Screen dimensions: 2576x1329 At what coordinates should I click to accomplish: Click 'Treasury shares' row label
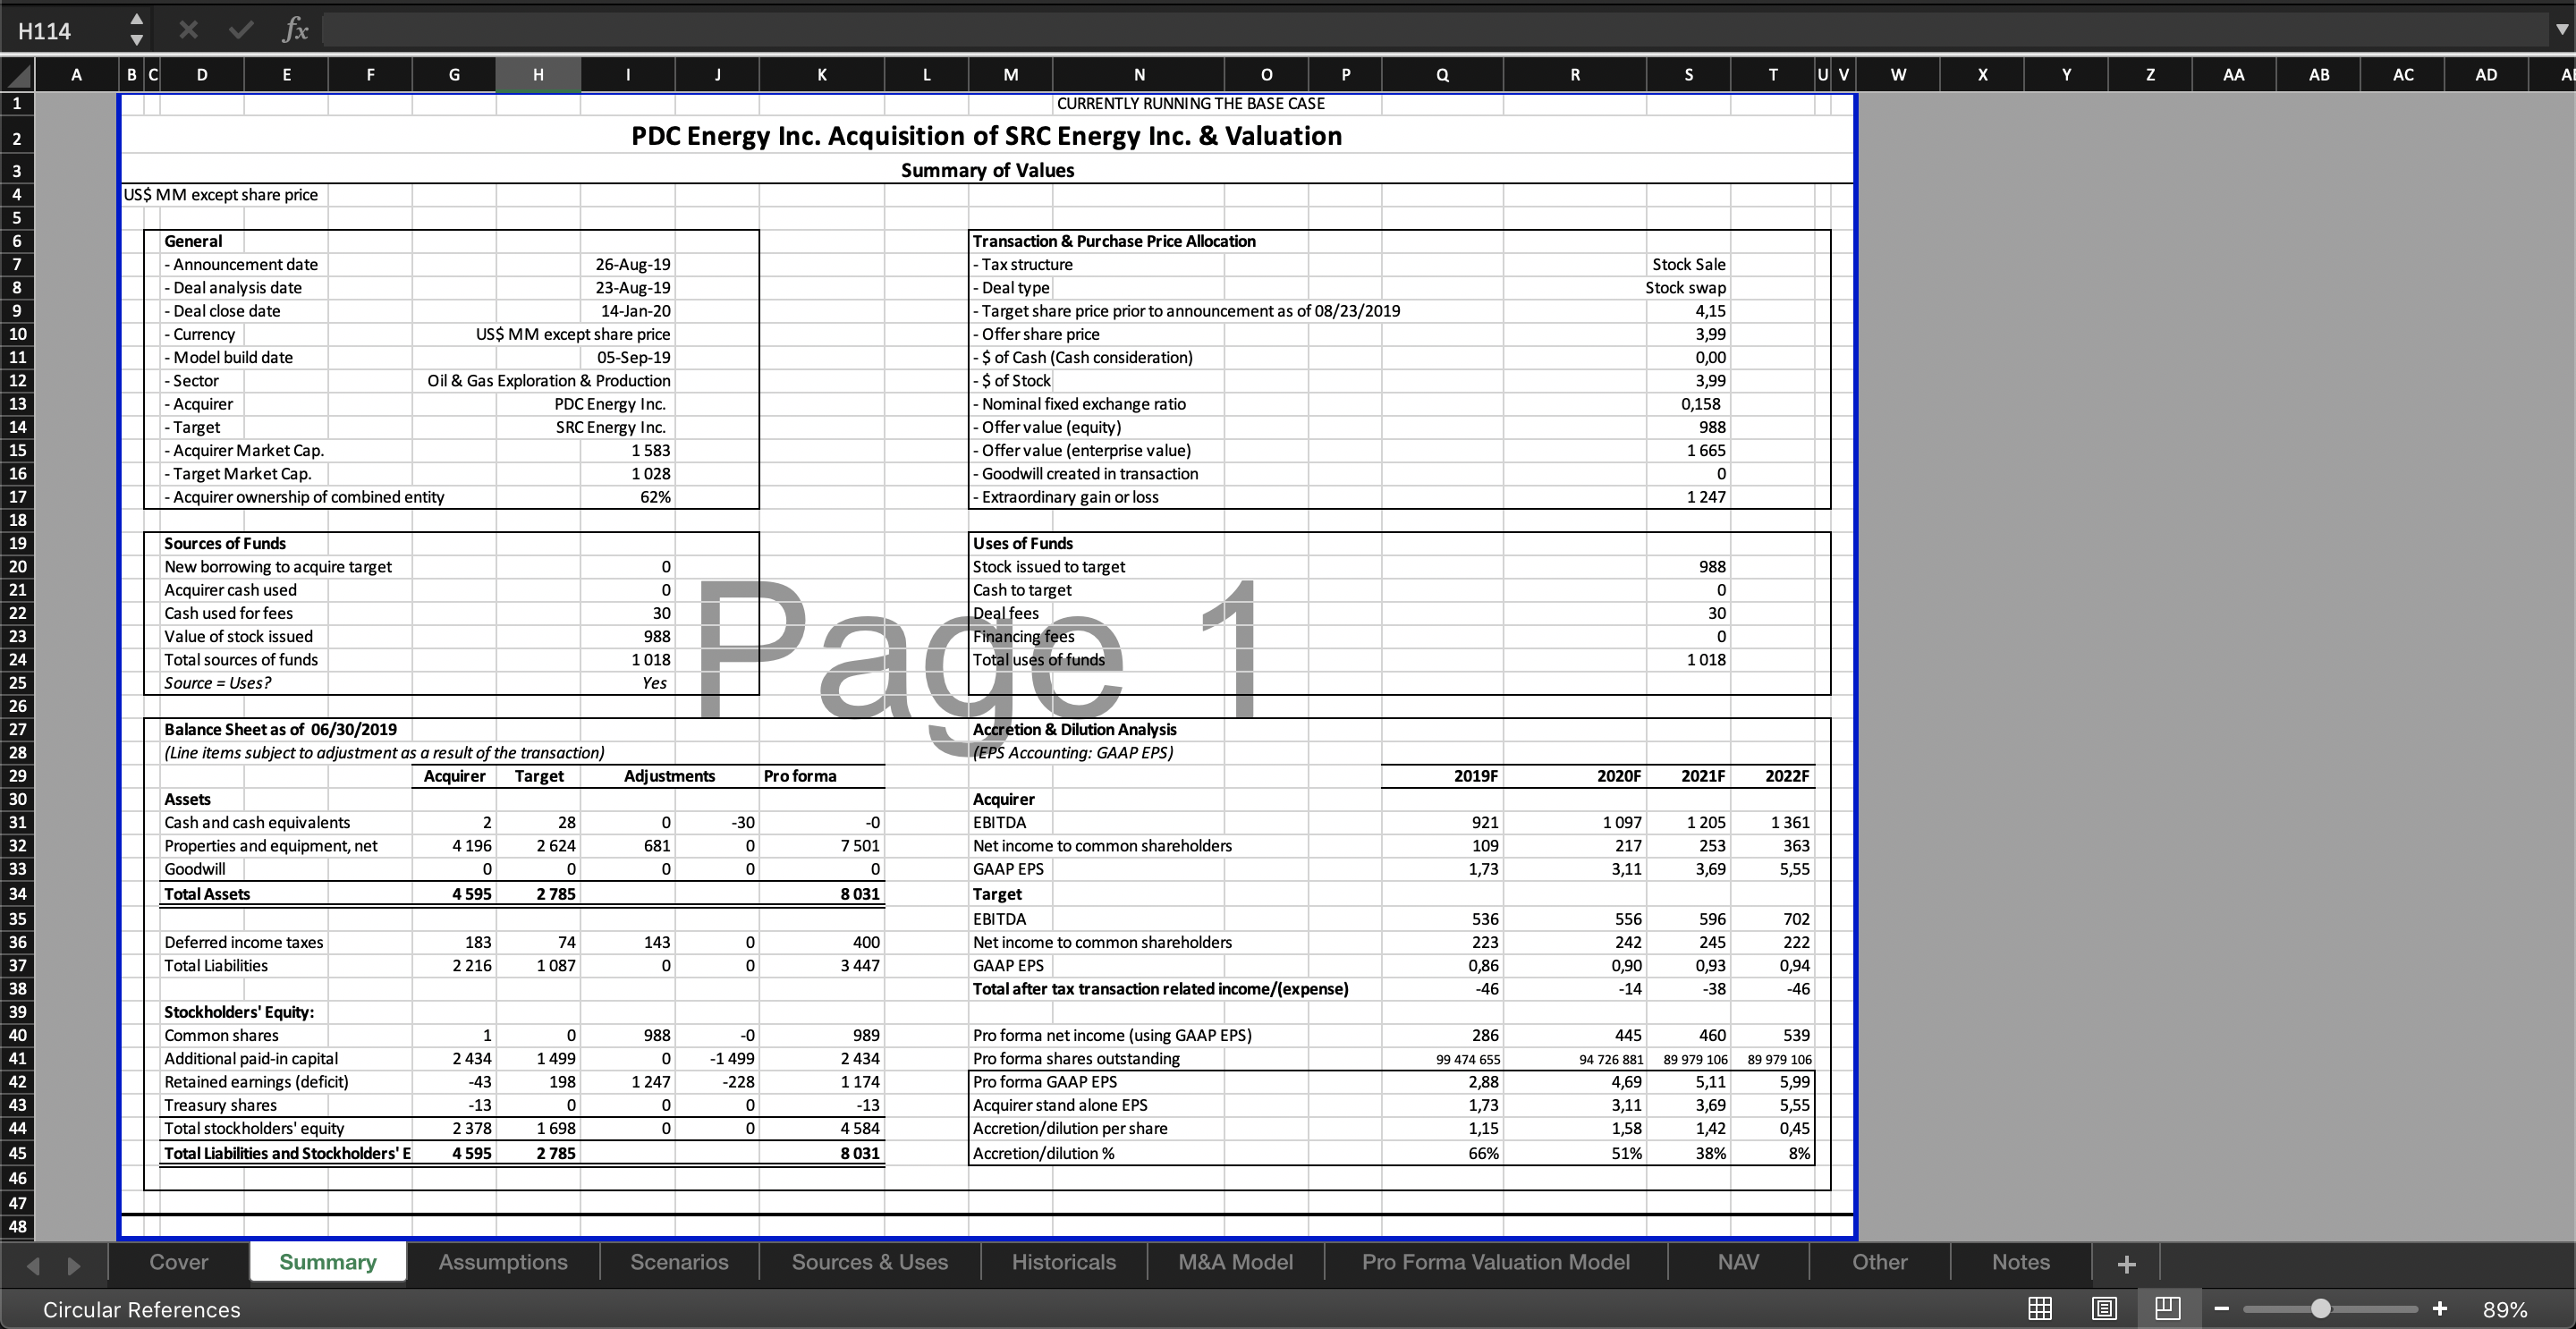(220, 1105)
